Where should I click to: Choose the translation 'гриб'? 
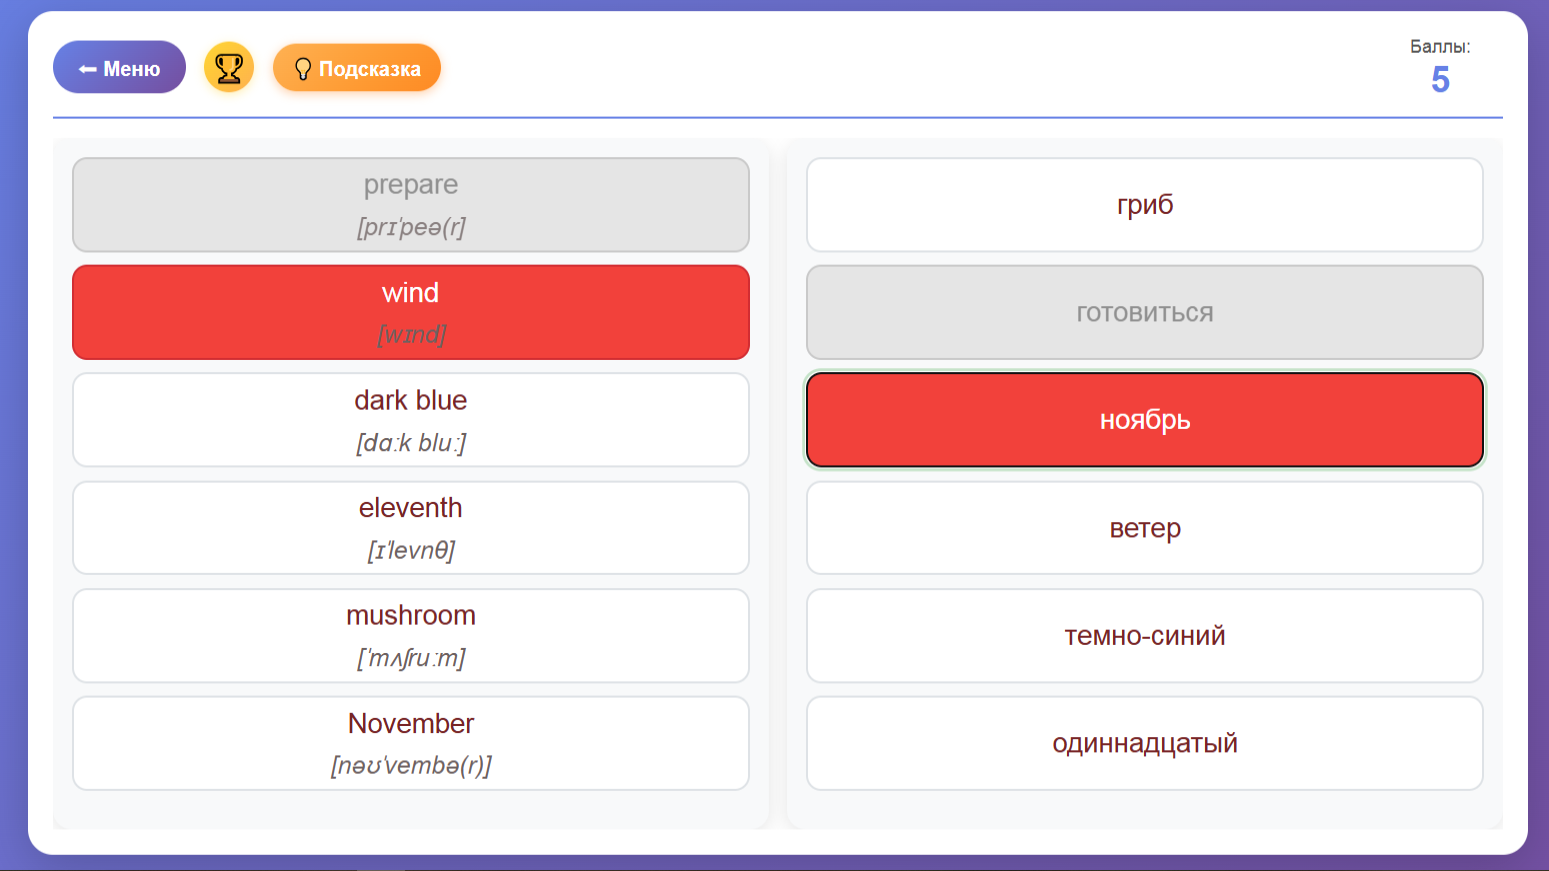point(1144,205)
